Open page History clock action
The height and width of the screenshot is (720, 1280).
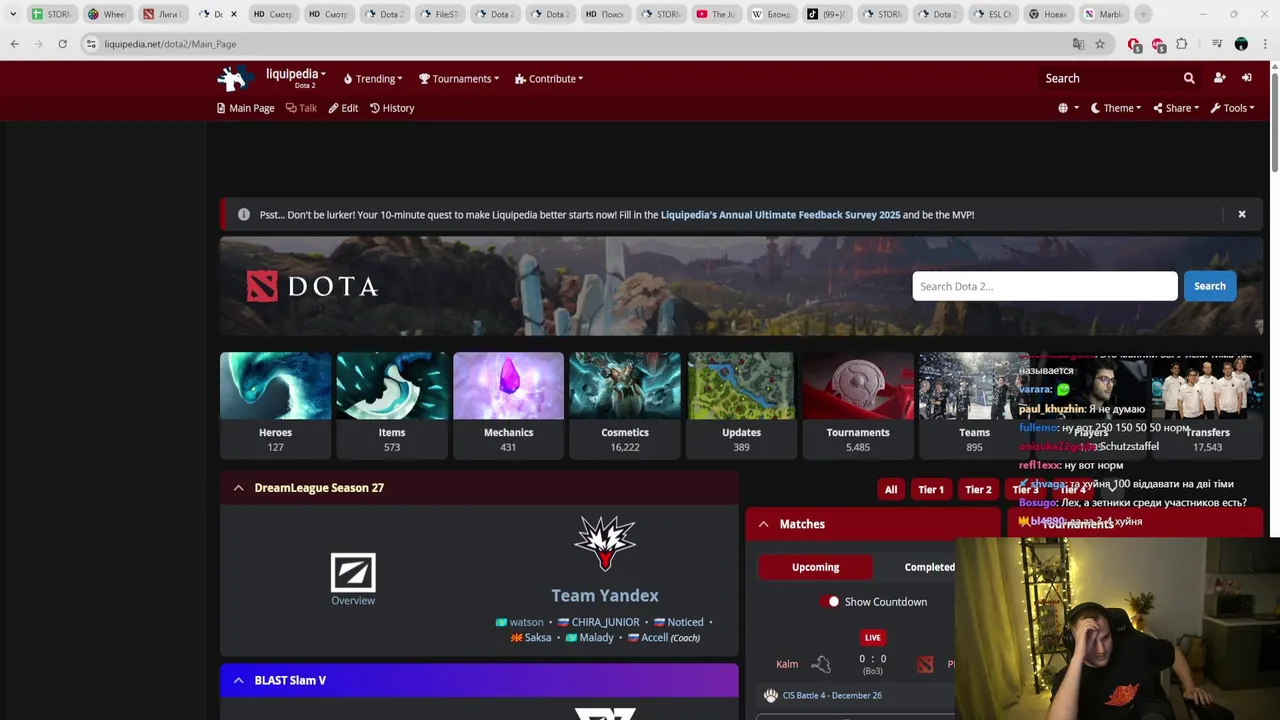tap(392, 108)
